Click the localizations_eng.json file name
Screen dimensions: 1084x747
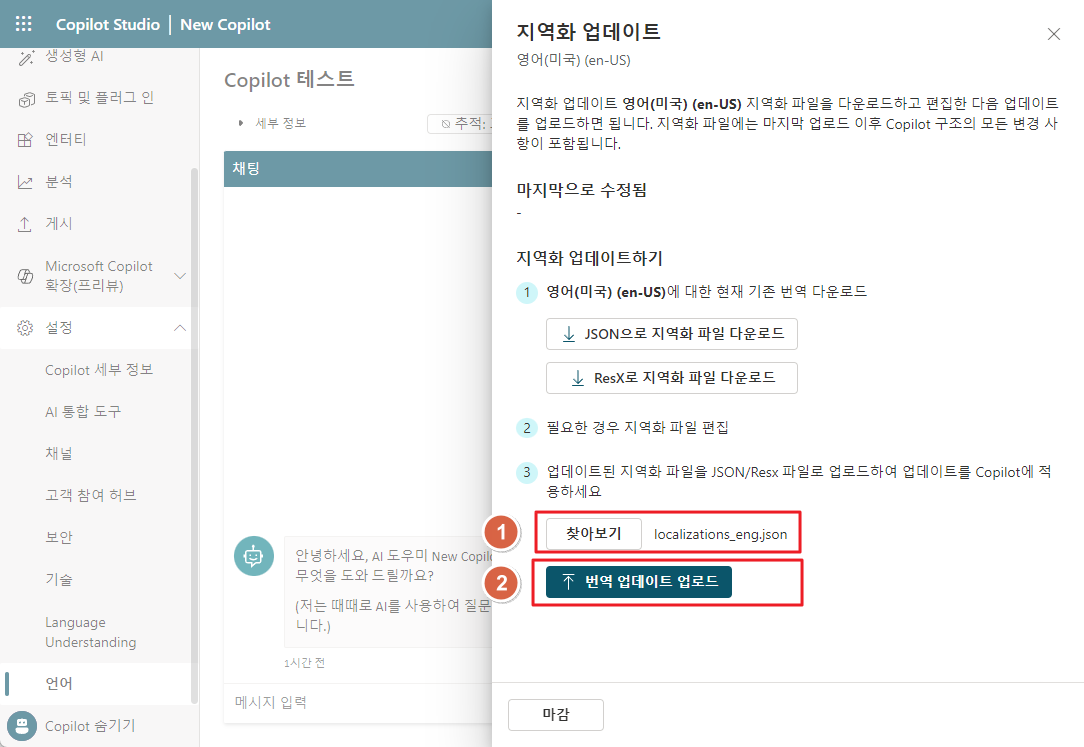tap(720, 534)
